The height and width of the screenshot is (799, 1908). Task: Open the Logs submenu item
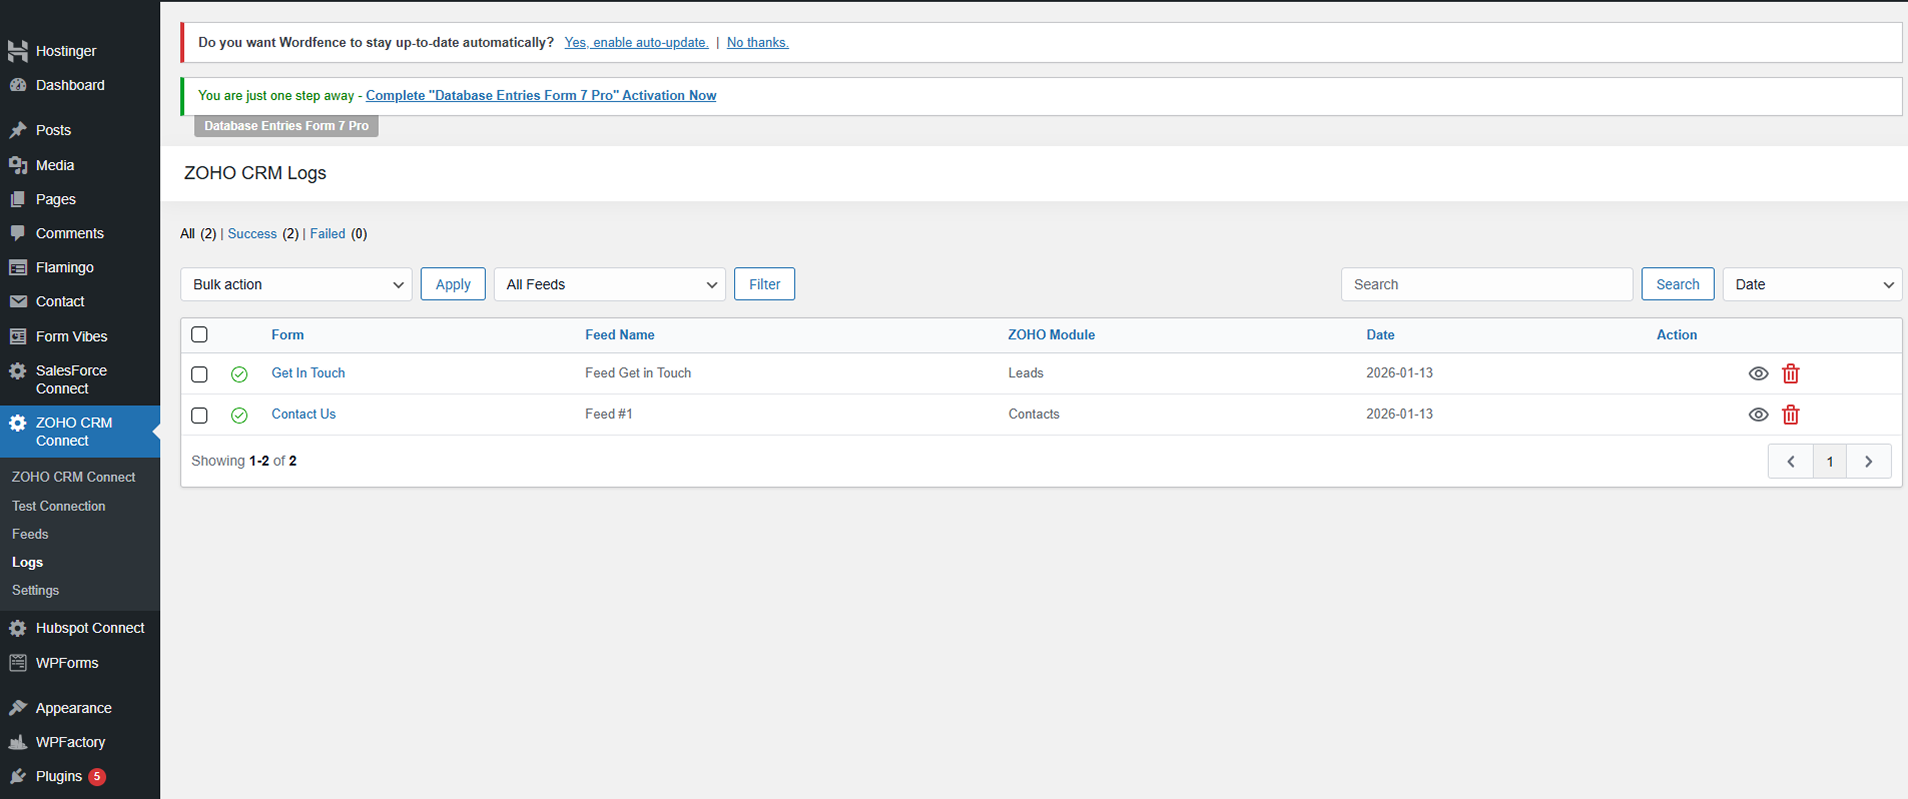[x=27, y=562]
